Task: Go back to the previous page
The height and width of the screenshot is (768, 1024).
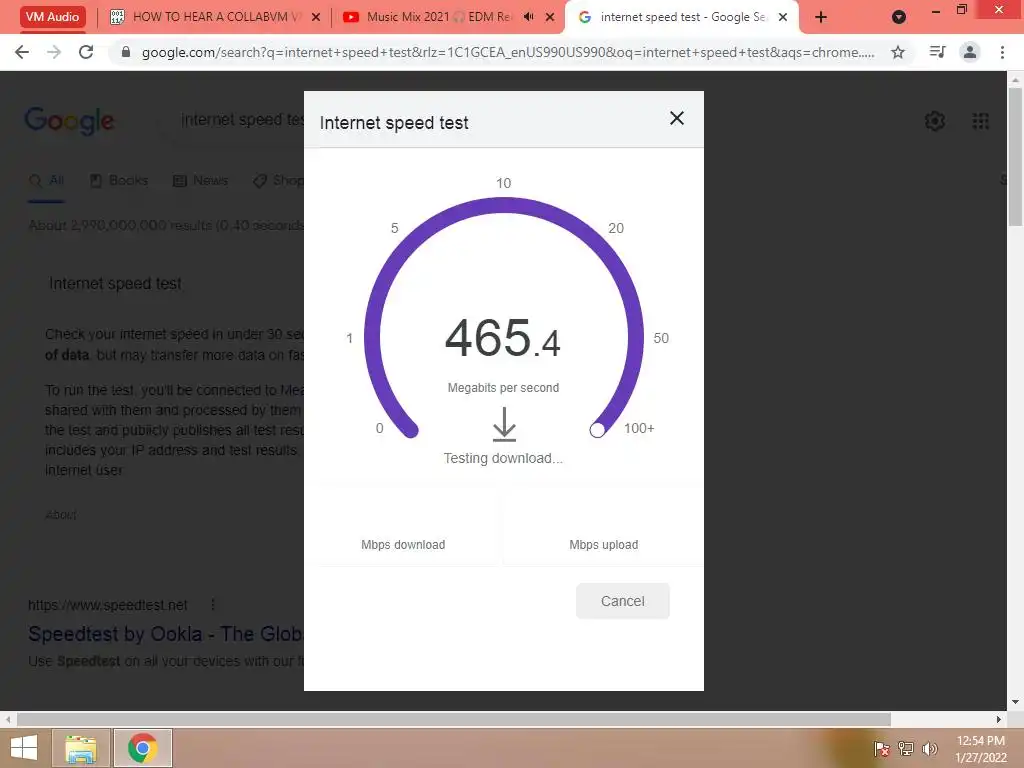Action: tap(22, 52)
